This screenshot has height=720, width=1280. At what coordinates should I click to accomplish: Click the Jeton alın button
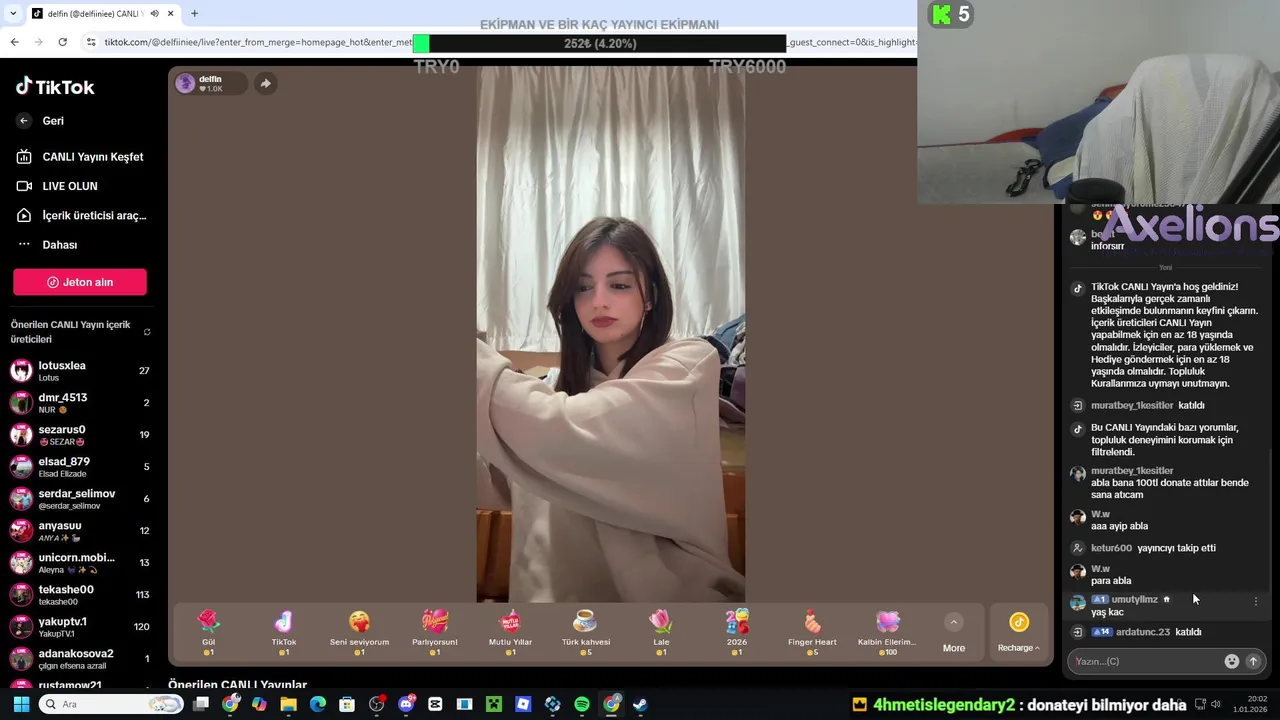(80, 282)
